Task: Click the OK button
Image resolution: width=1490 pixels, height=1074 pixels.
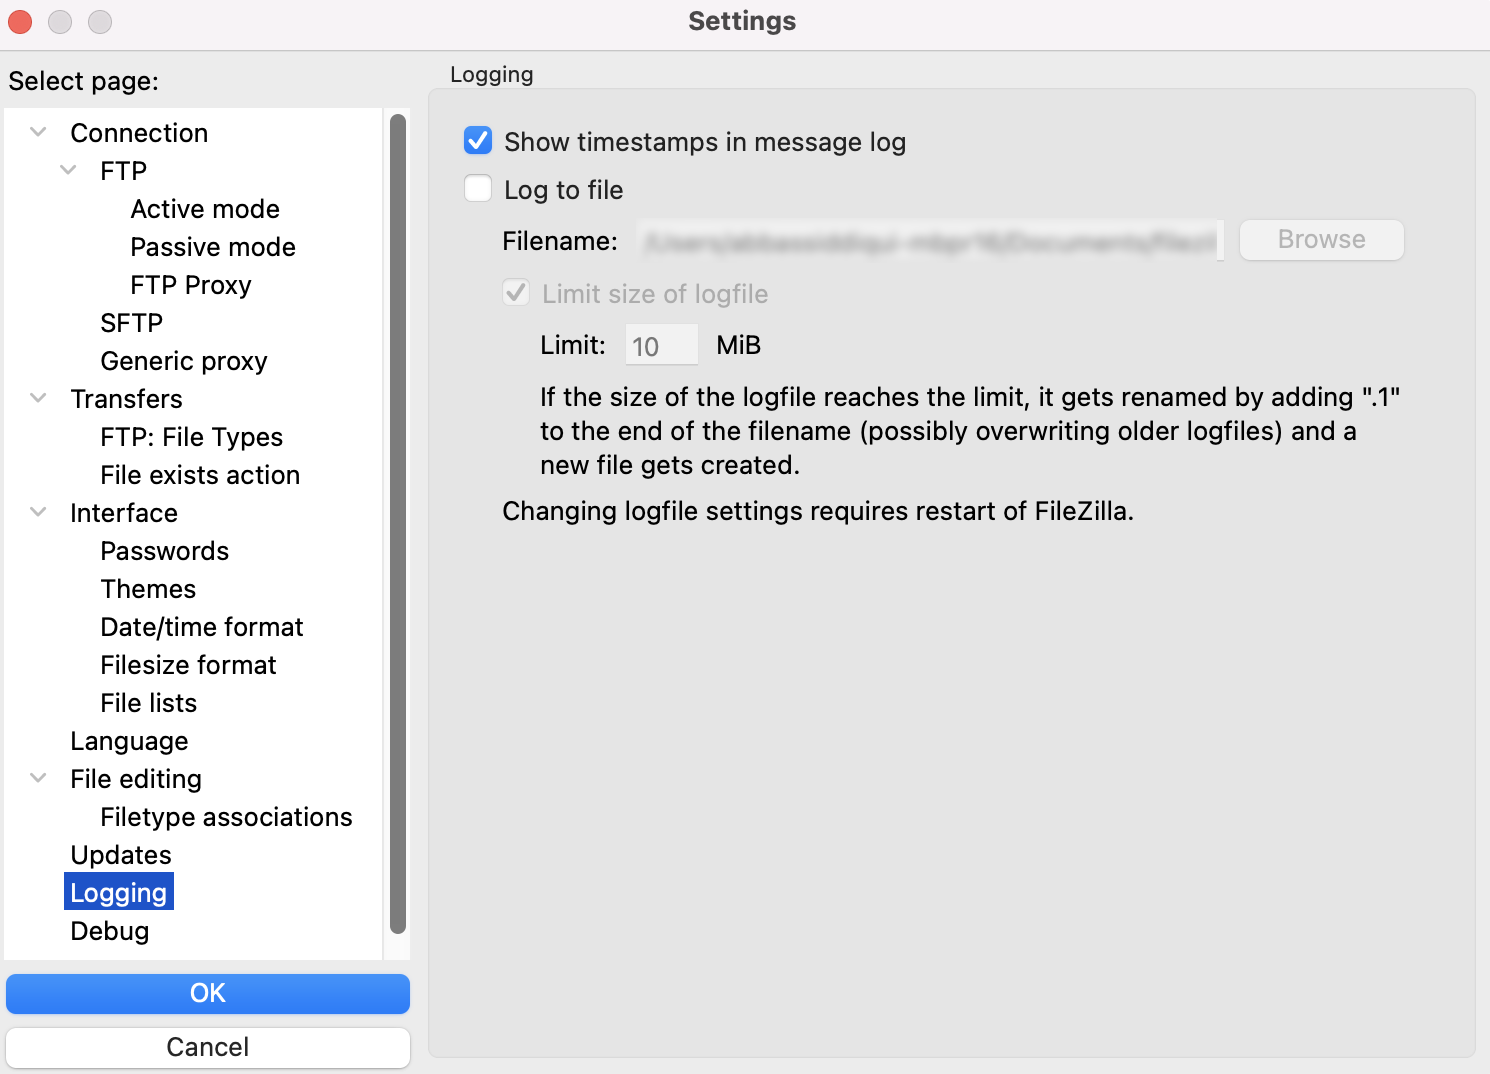Action: pos(208,993)
